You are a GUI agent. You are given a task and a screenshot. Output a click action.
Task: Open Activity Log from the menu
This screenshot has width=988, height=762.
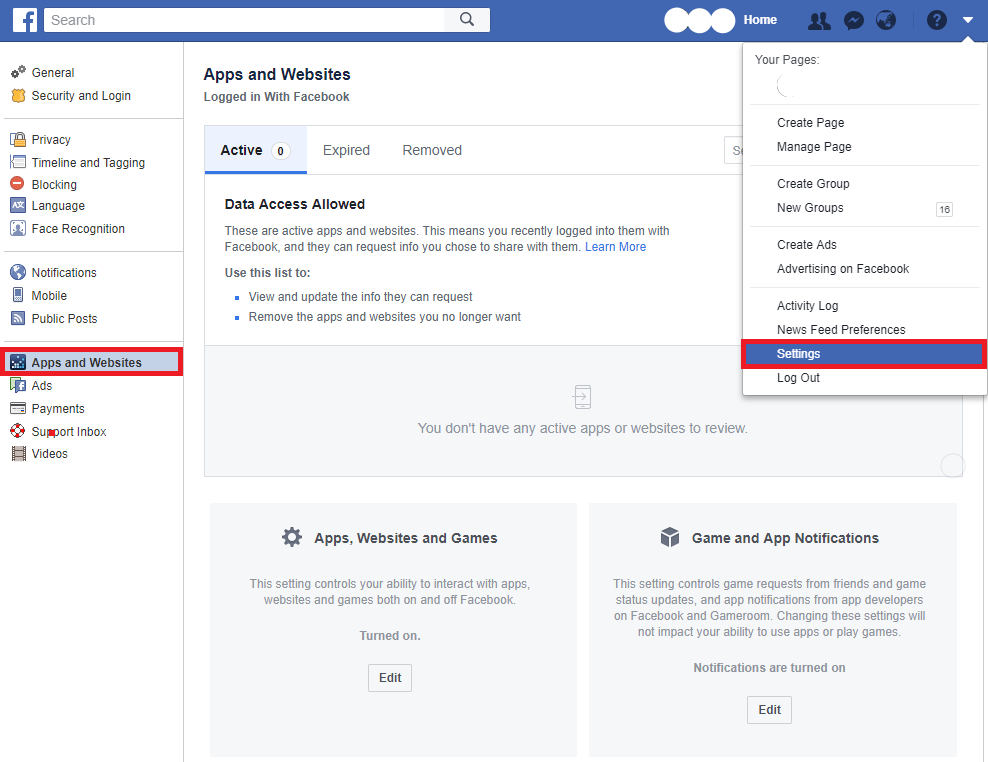(x=807, y=306)
